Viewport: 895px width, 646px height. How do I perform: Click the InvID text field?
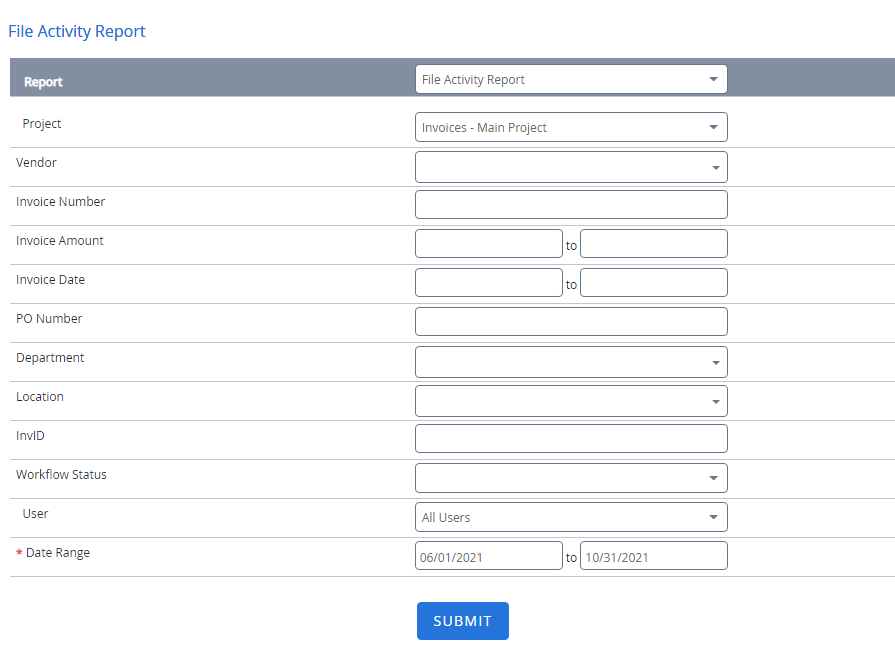(x=570, y=439)
